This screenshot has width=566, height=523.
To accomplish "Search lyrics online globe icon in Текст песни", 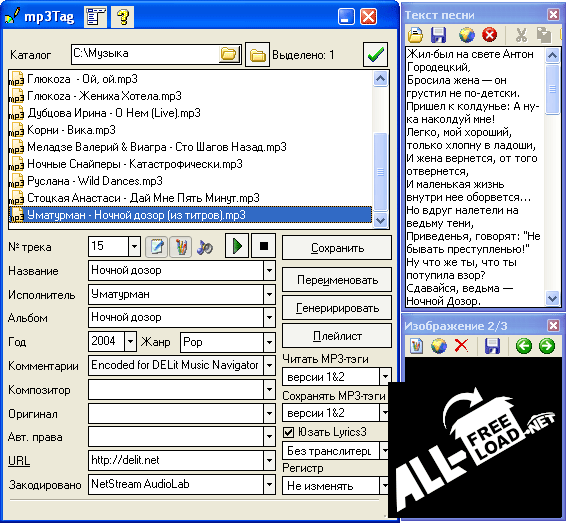I will coord(466,35).
